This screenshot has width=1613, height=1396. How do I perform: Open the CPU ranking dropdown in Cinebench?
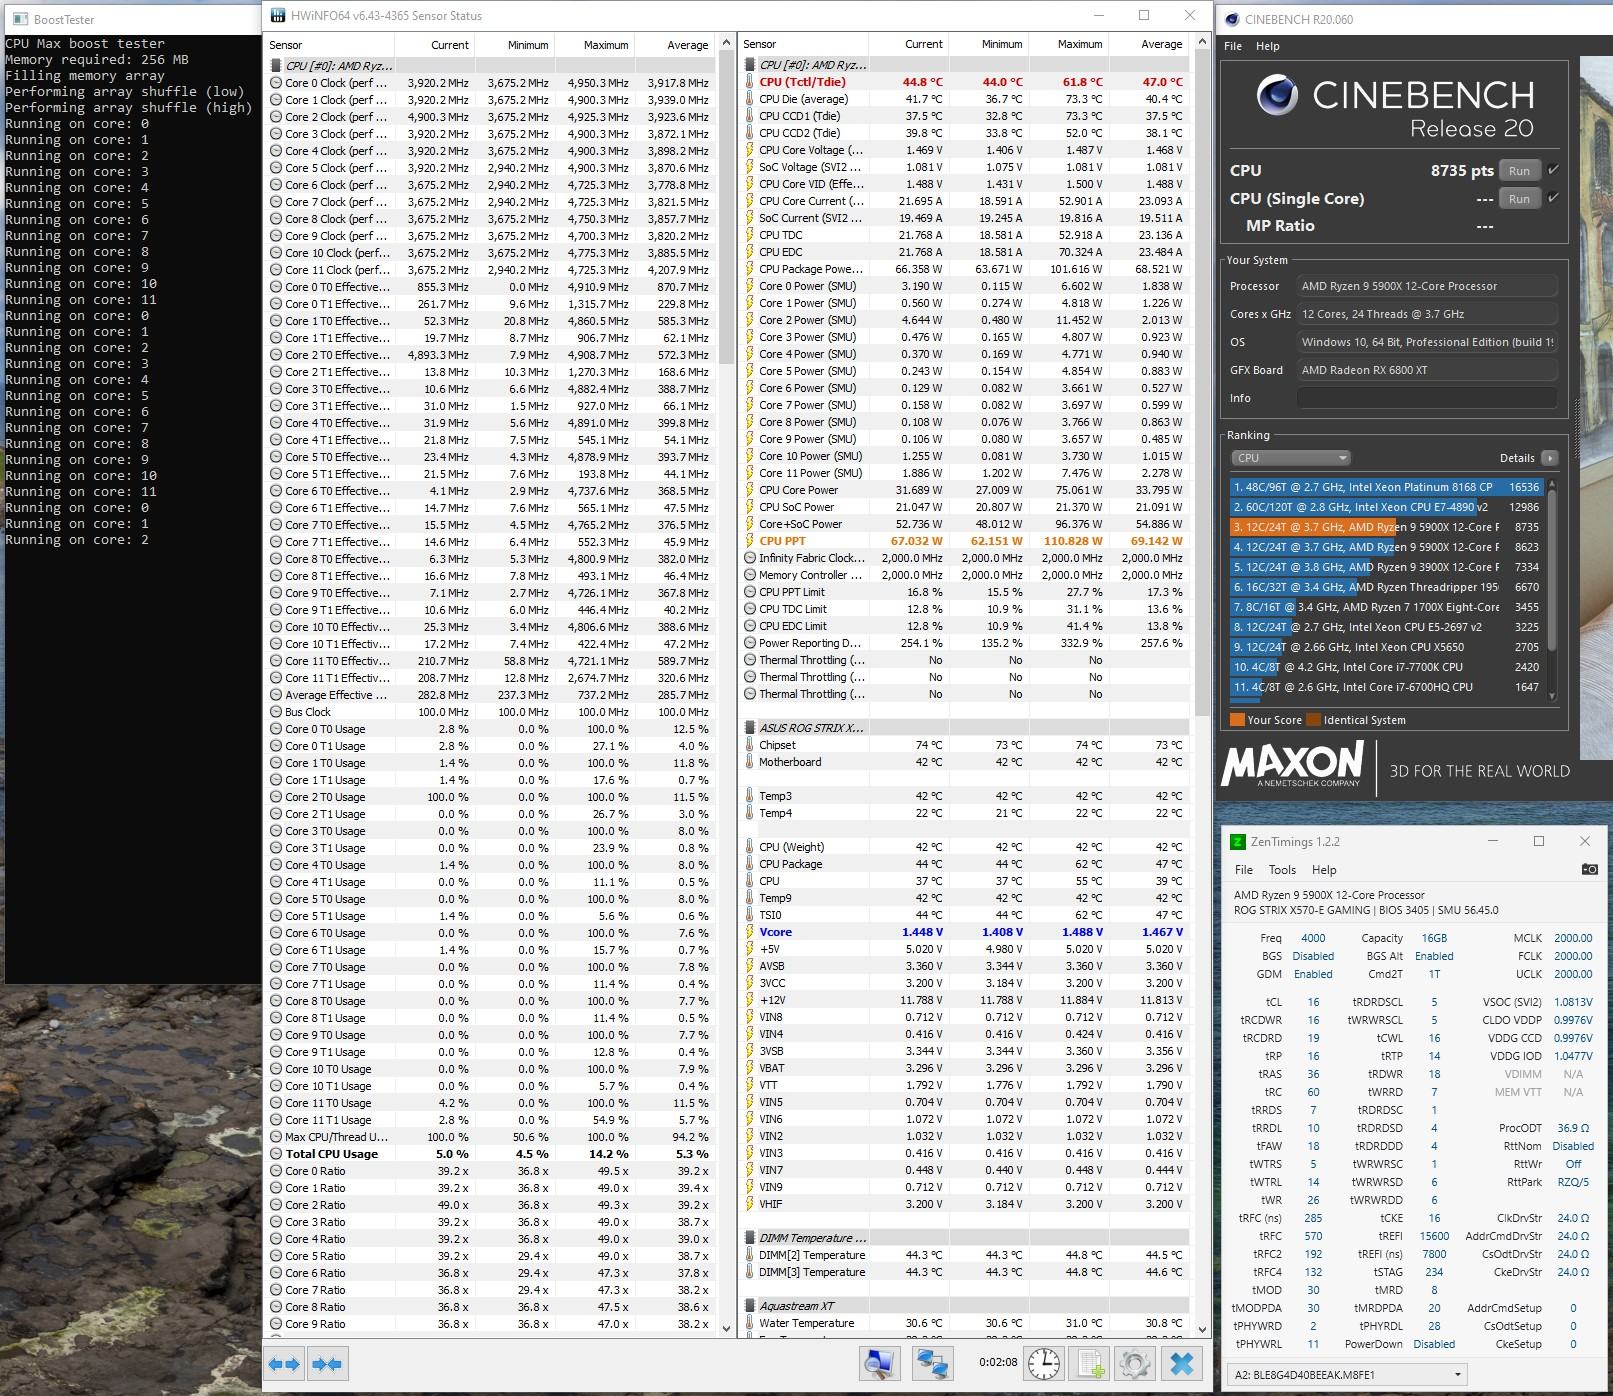coord(1291,458)
